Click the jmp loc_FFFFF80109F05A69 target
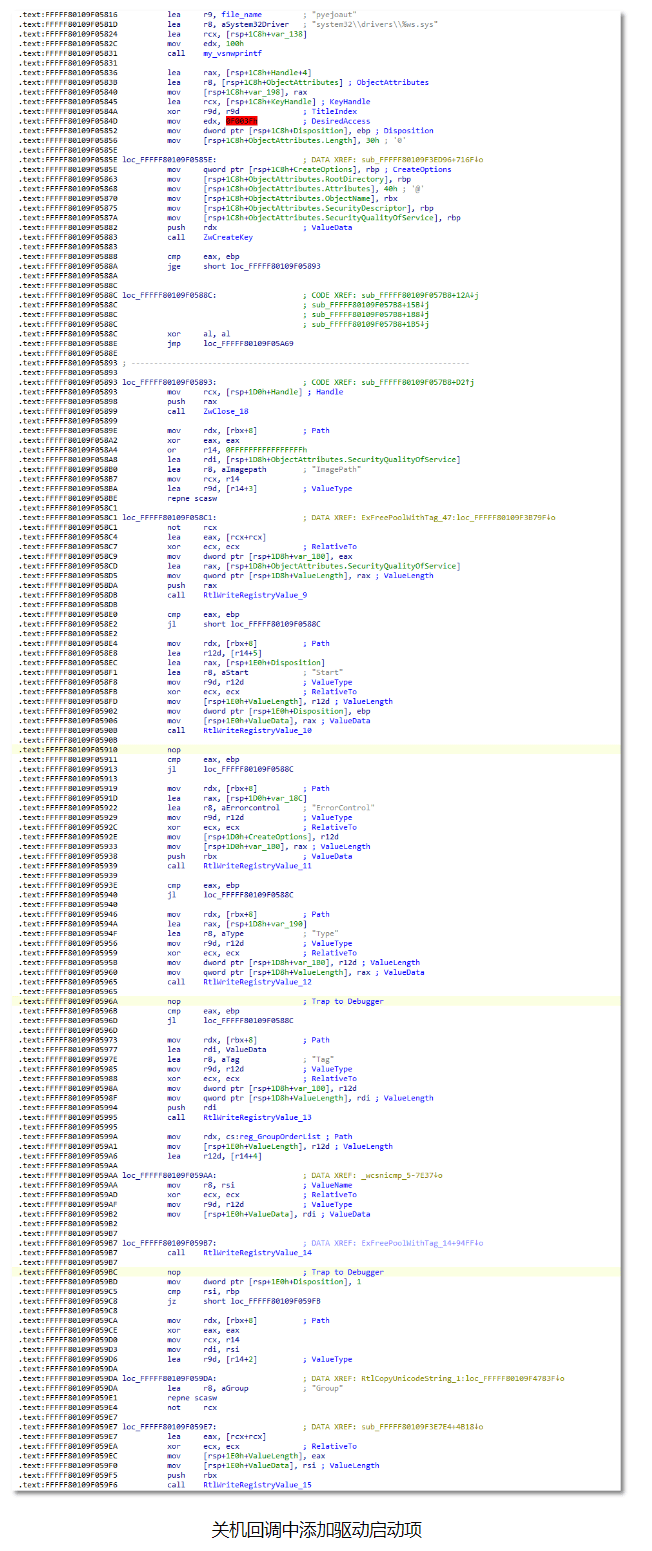The width and height of the screenshot is (652, 1551). coord(249,343)
